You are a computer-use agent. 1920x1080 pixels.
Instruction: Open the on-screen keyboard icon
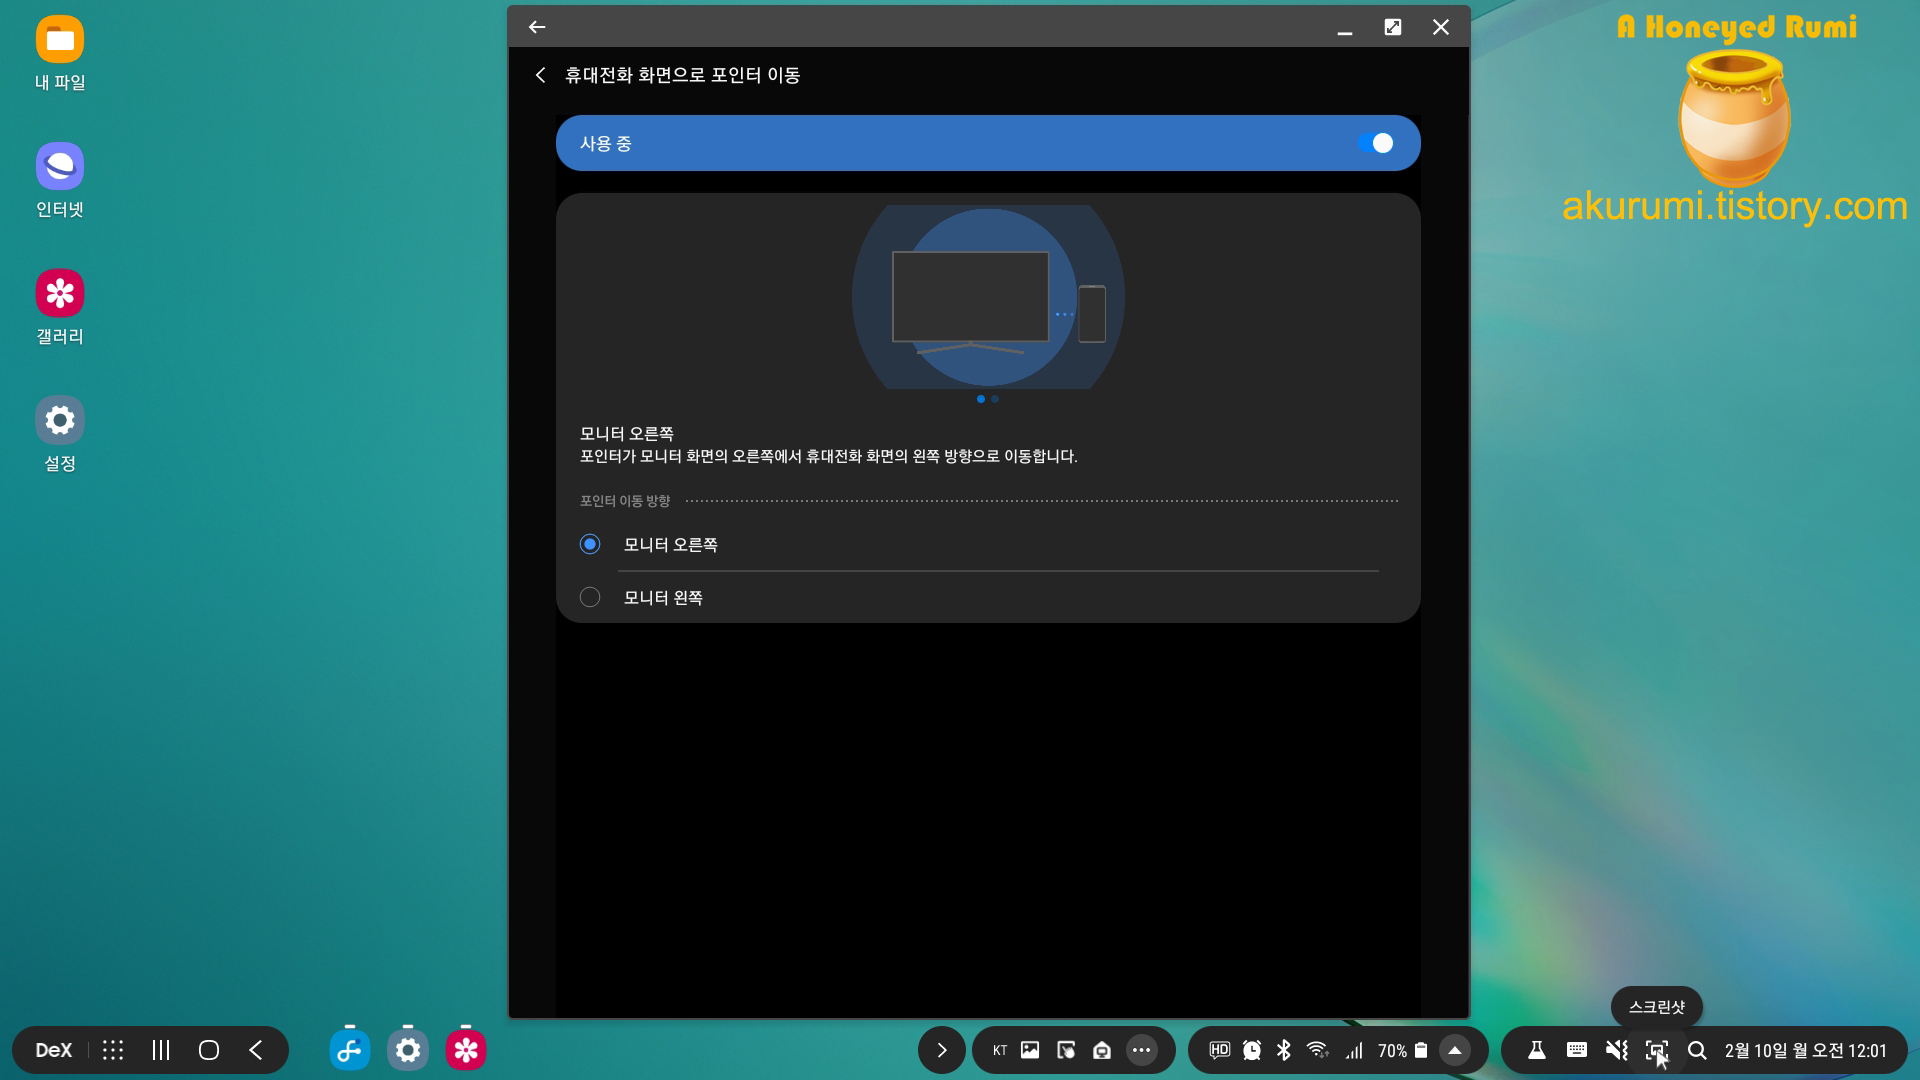1577,1050
